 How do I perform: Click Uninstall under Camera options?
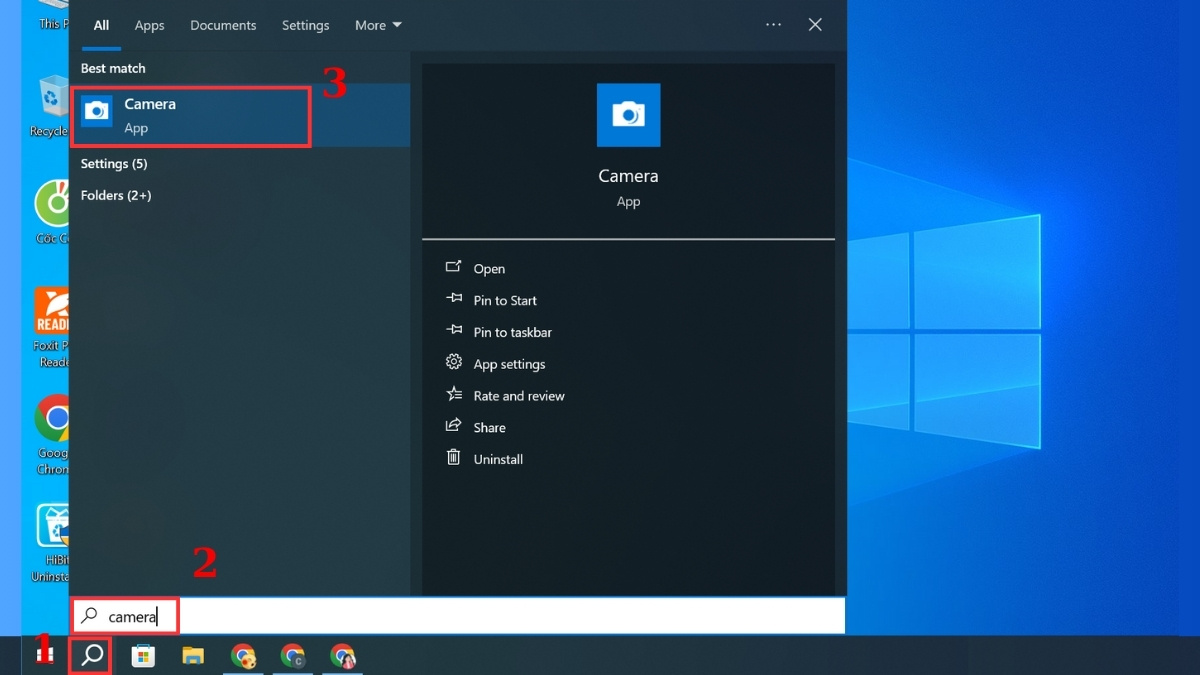pyautogui.click(x=498, y=458)
